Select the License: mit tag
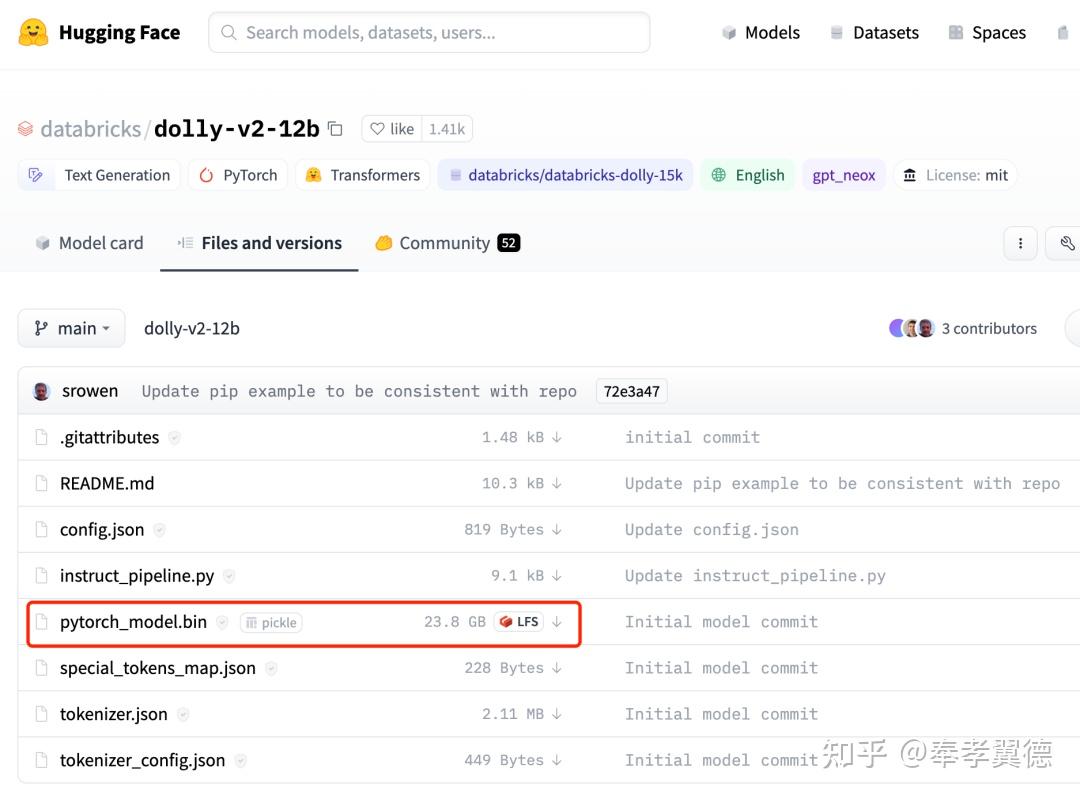Image resolution: width=1080 pixels, height=798 pixels. point(955,175)
